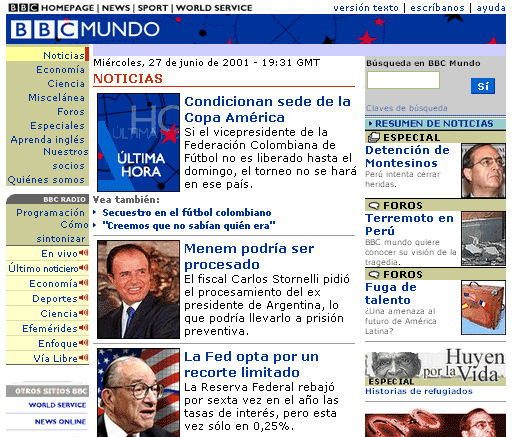Go to Nuestros socios page
The height and width of the screenshot is (437, 512).
(66, 158)
